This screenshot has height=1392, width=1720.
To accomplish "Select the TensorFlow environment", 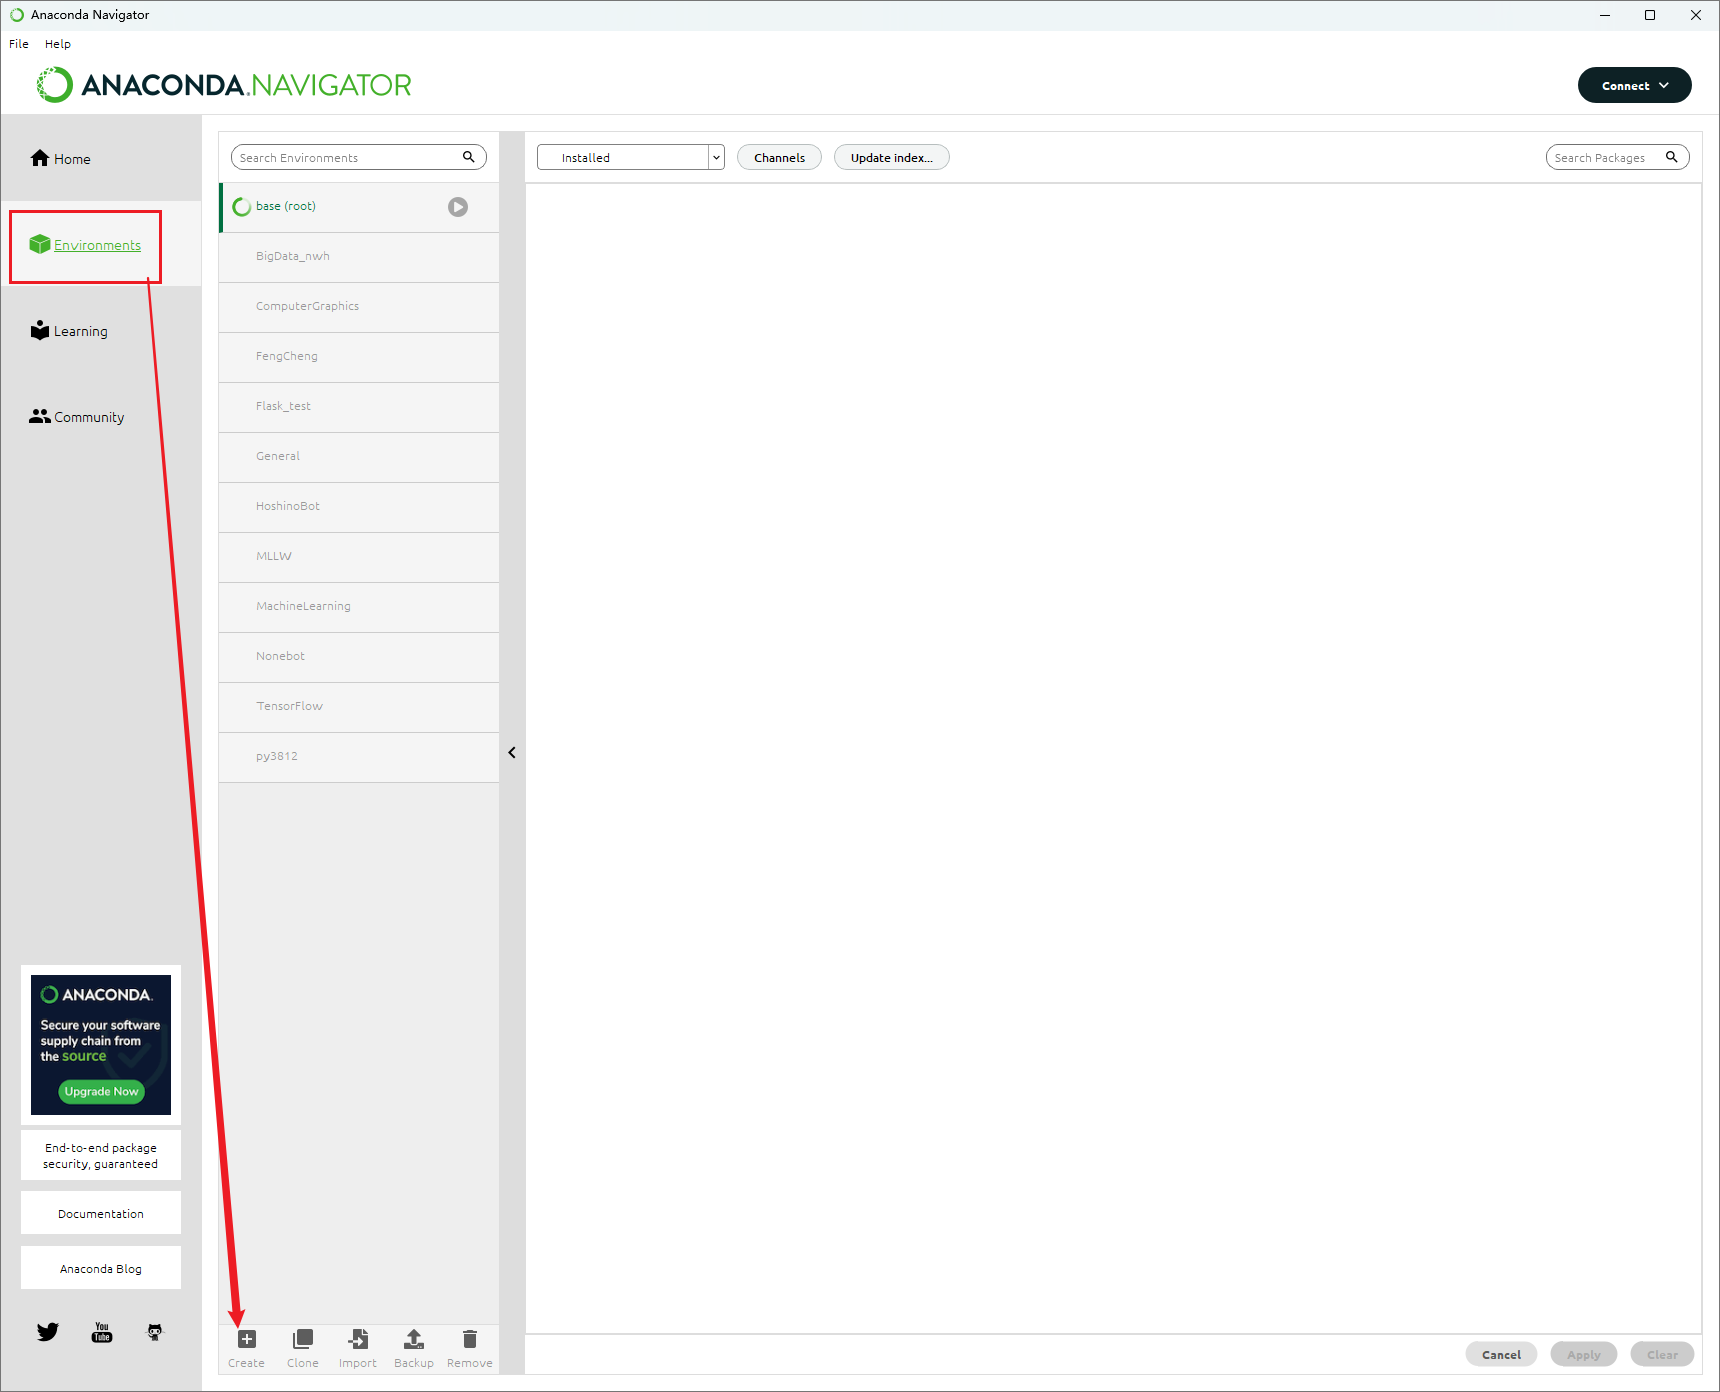I will [x=359, y=707].
